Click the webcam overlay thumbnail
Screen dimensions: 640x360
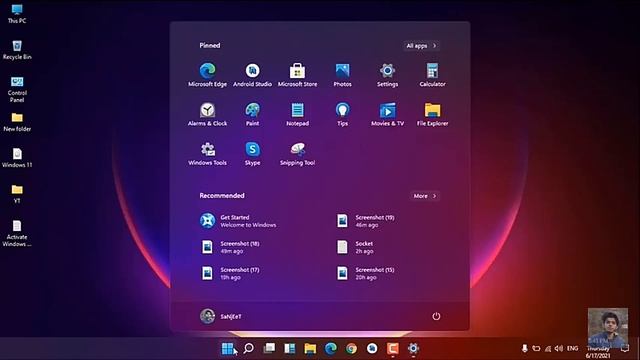point(608,328)
